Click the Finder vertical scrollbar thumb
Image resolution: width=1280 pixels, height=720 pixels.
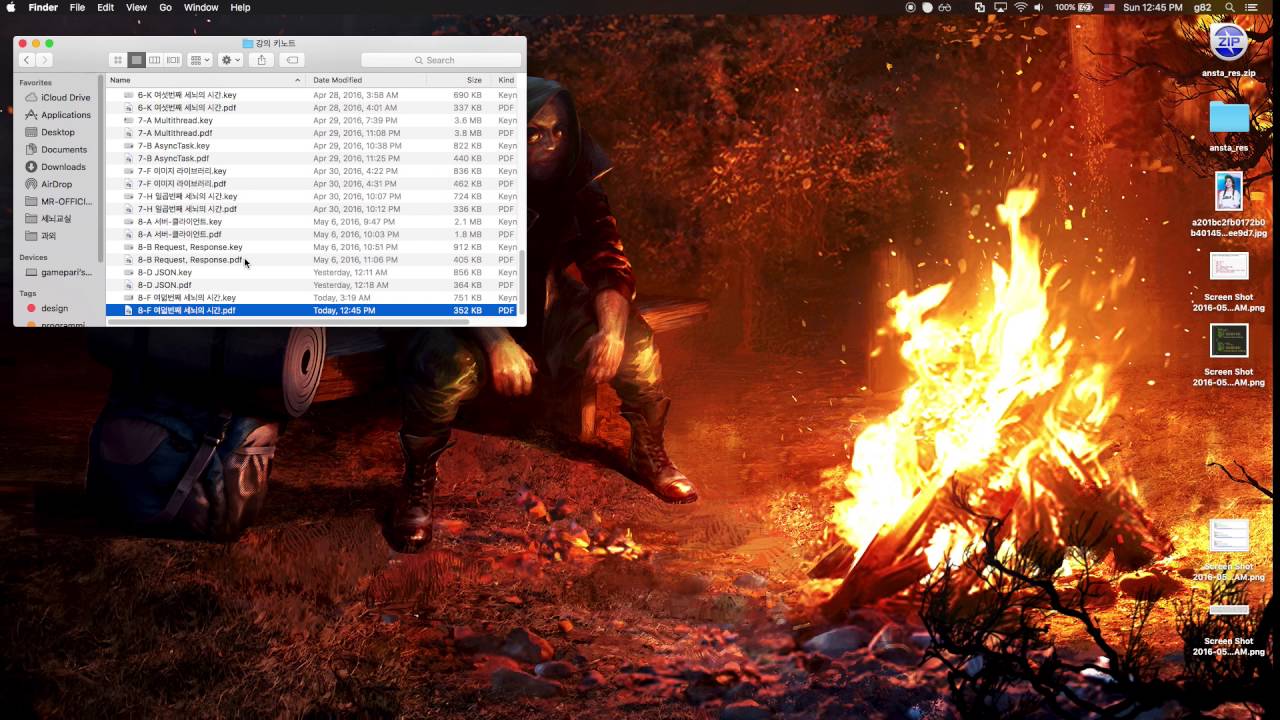(x=522, y=282)
